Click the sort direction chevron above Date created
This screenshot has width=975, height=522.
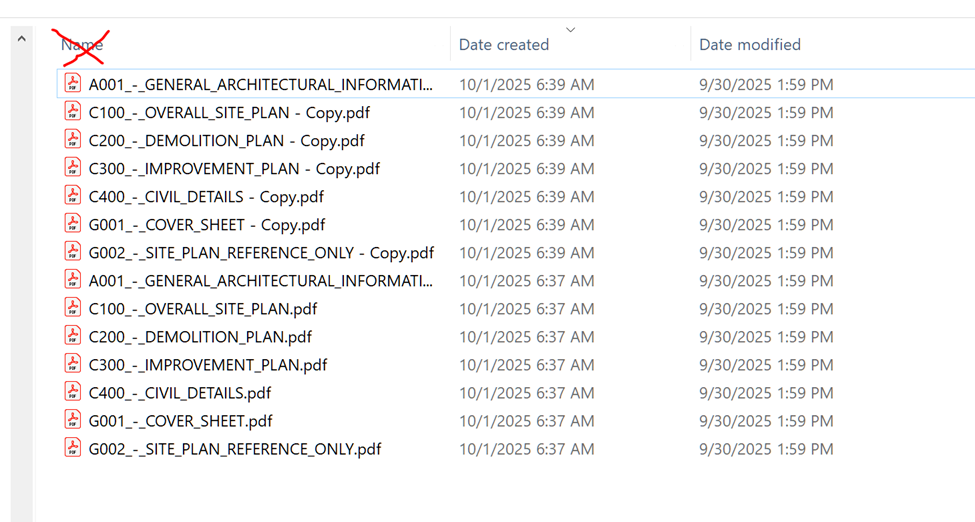click(x=571, y=30)
